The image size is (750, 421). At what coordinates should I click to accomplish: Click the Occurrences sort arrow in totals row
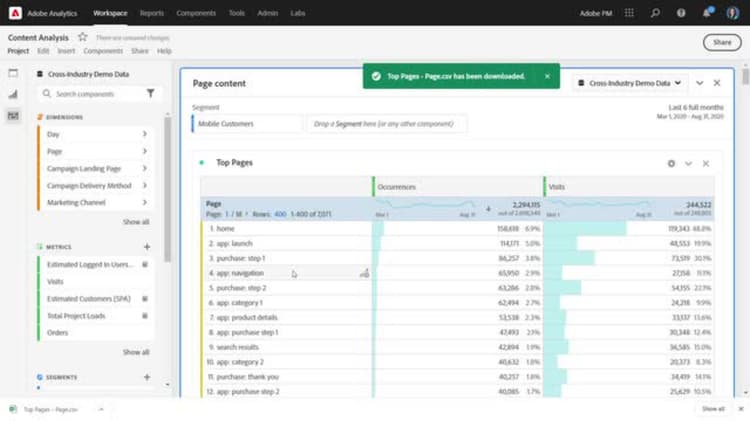pyautogui.click(x=488, y=209)
